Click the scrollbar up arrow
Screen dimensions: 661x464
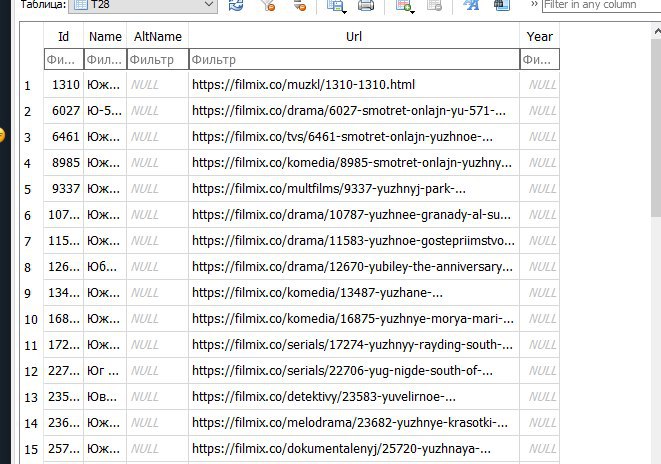pyautogui.click(x=656, y=31)
